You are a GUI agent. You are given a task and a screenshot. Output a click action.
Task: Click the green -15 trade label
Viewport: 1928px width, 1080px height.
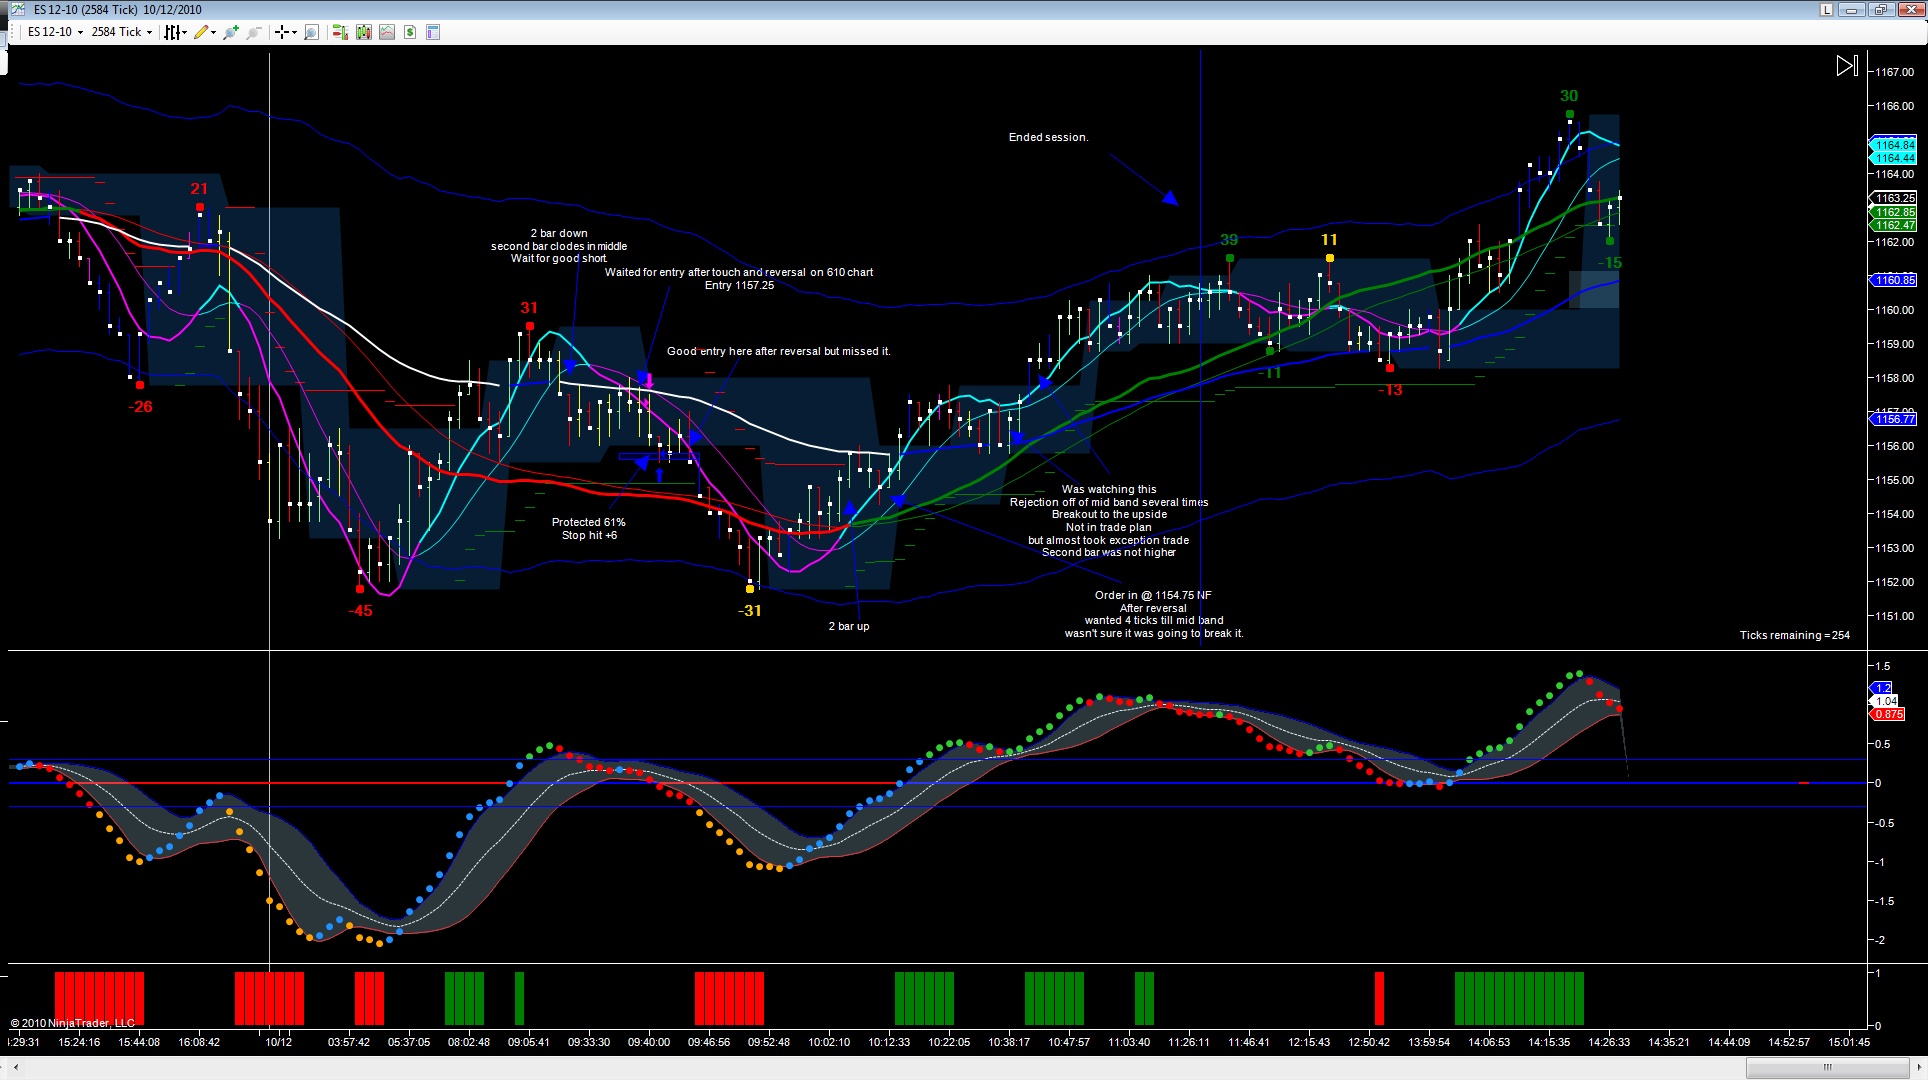point(1610,263)
